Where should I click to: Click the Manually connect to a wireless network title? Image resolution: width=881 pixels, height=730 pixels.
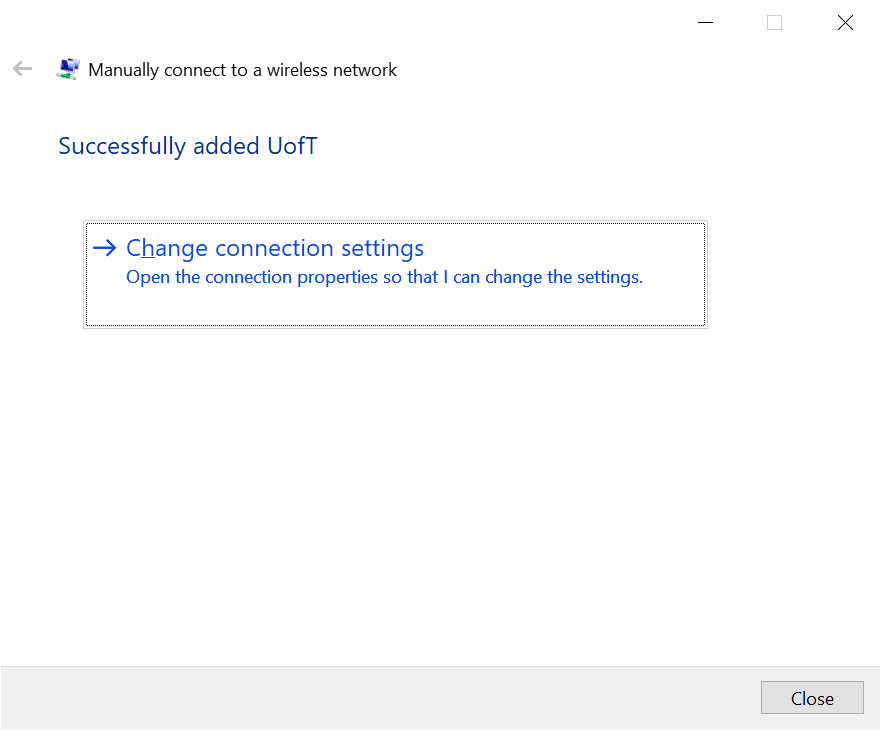pos(242,70)
